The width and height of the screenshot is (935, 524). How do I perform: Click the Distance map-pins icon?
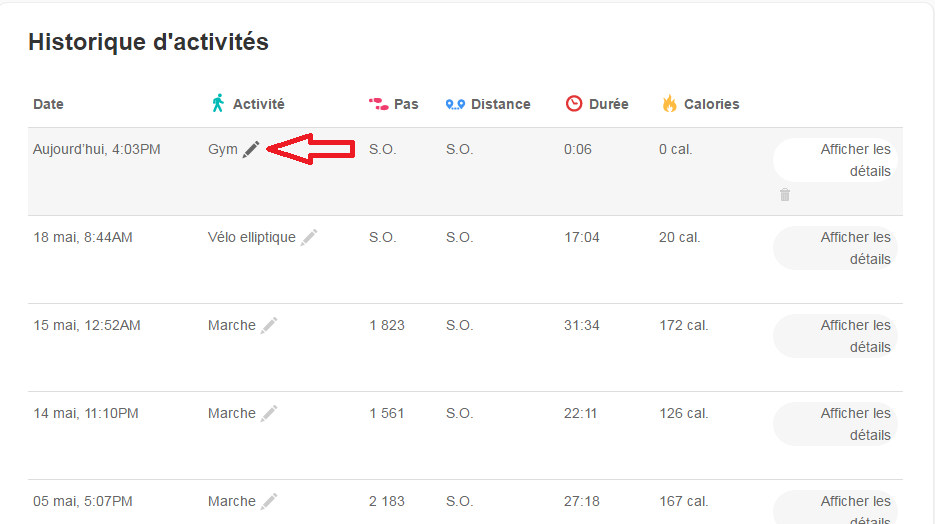[456, 104]
